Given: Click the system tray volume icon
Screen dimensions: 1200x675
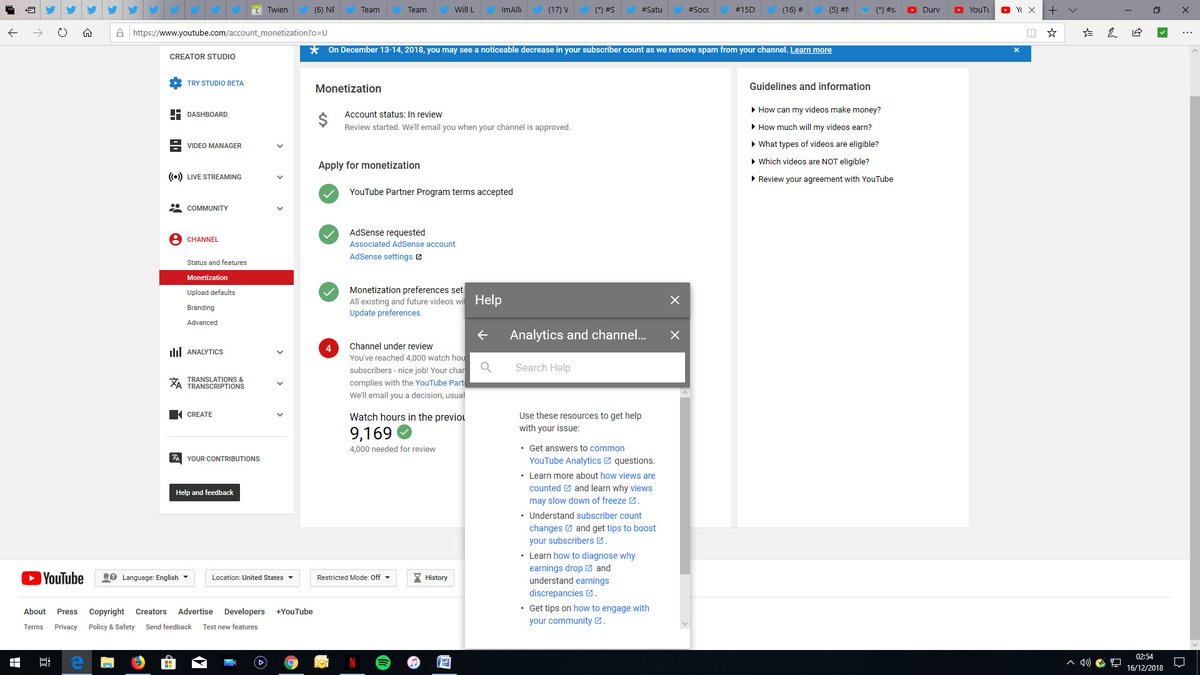Looking at the screenshot, I should point(1084,662).
